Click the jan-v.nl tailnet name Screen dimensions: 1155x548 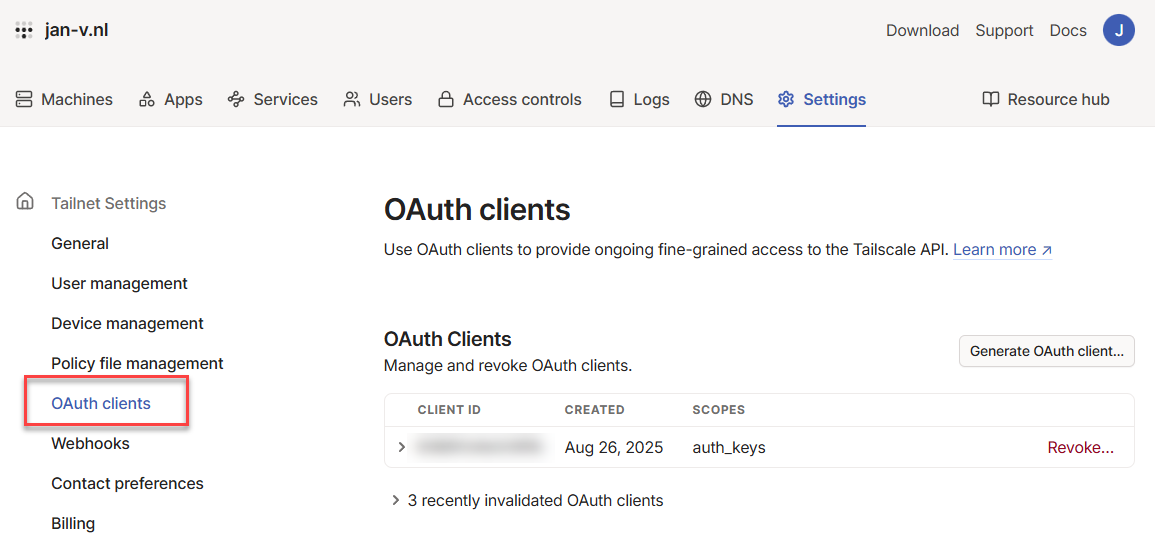(x=77, y=30)
